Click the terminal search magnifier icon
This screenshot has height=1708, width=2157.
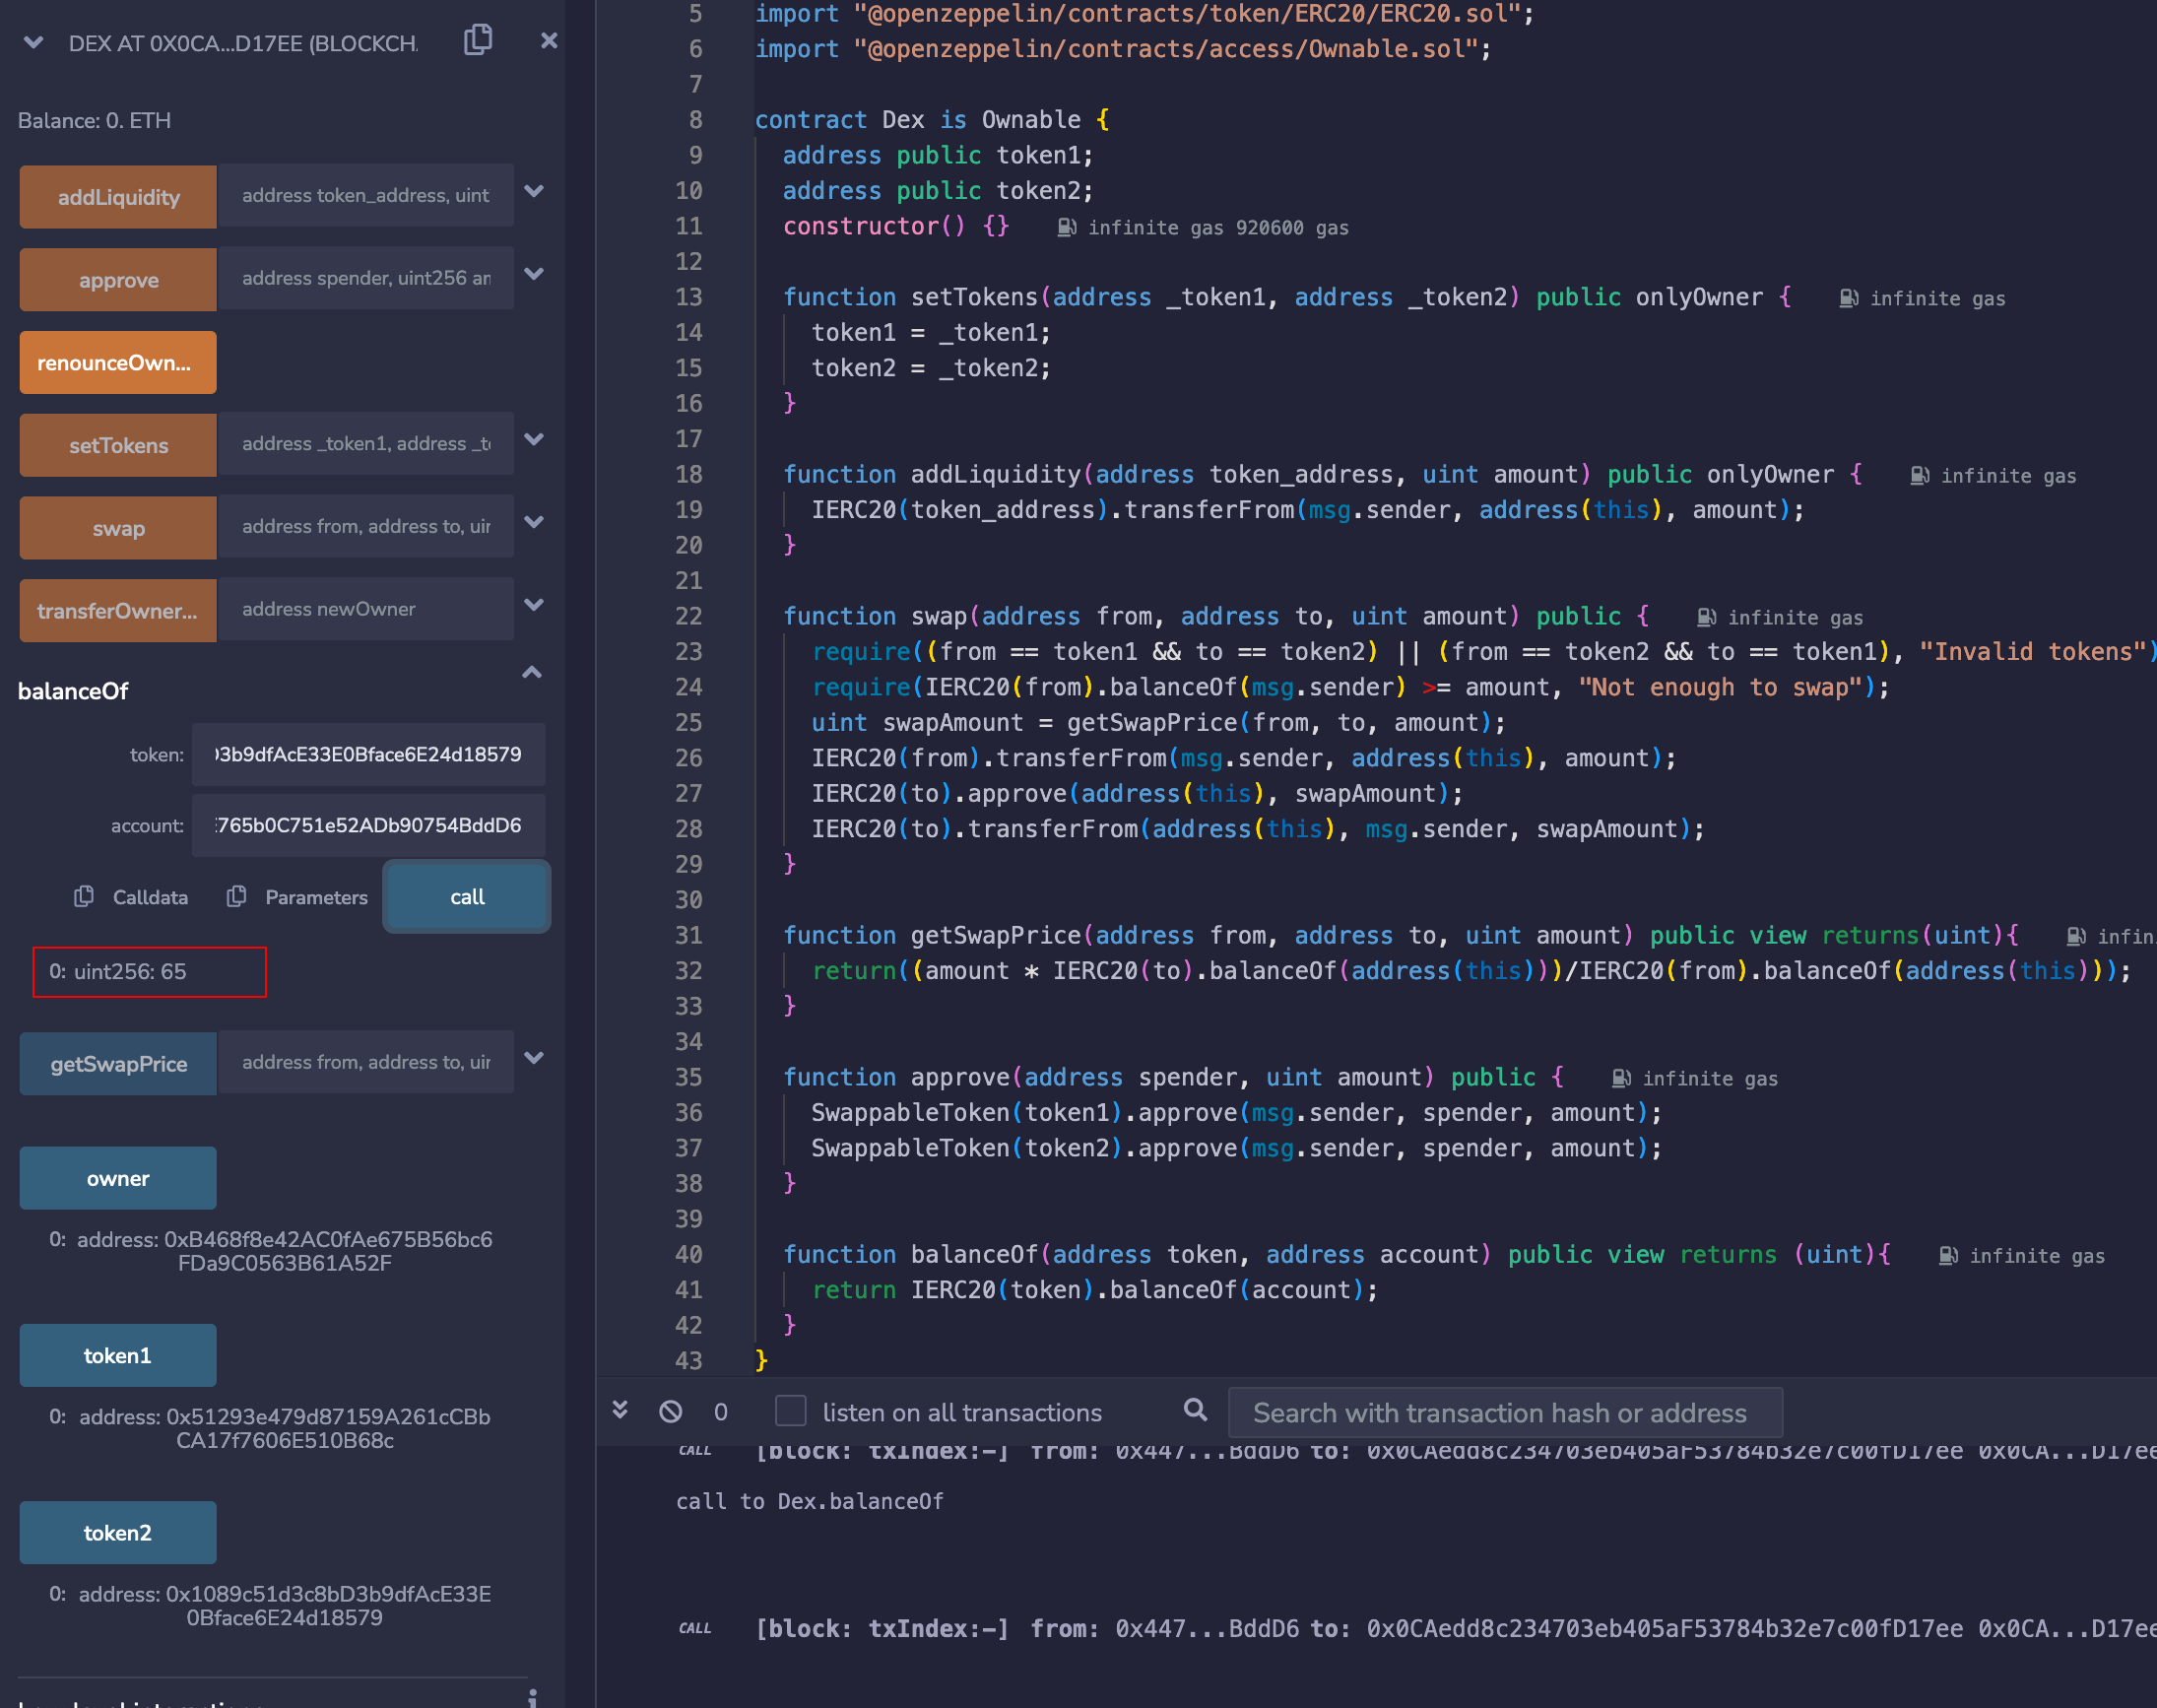tap(1195, 1410)
